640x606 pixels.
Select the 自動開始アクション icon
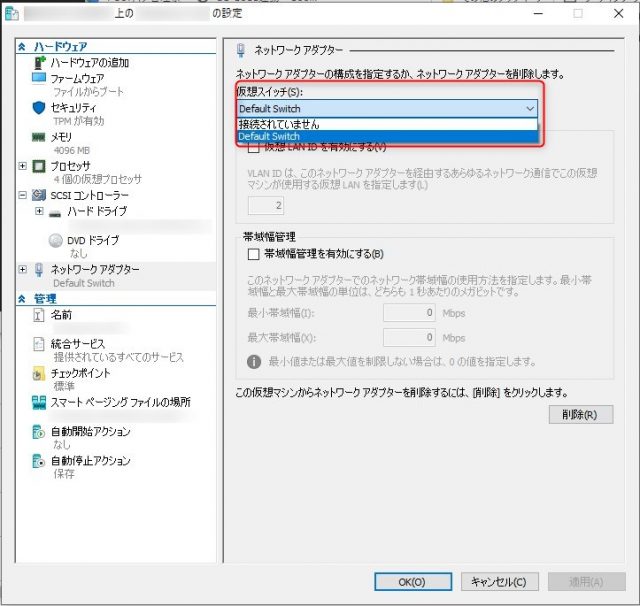[38, 432]
